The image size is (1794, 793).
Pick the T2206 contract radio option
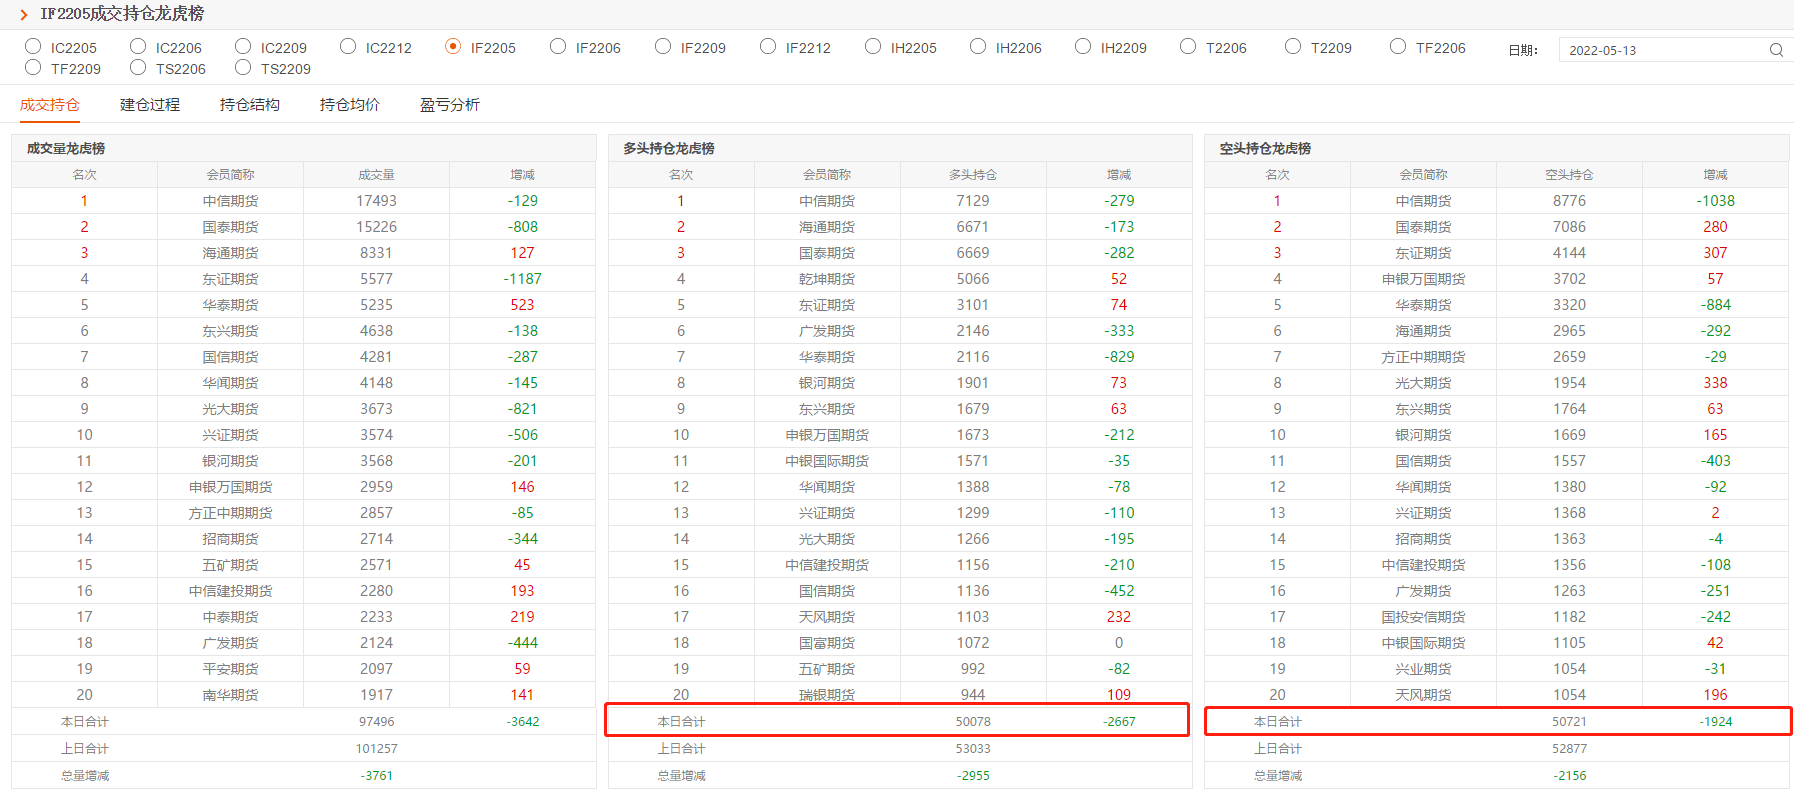(x=1189, y=46)
